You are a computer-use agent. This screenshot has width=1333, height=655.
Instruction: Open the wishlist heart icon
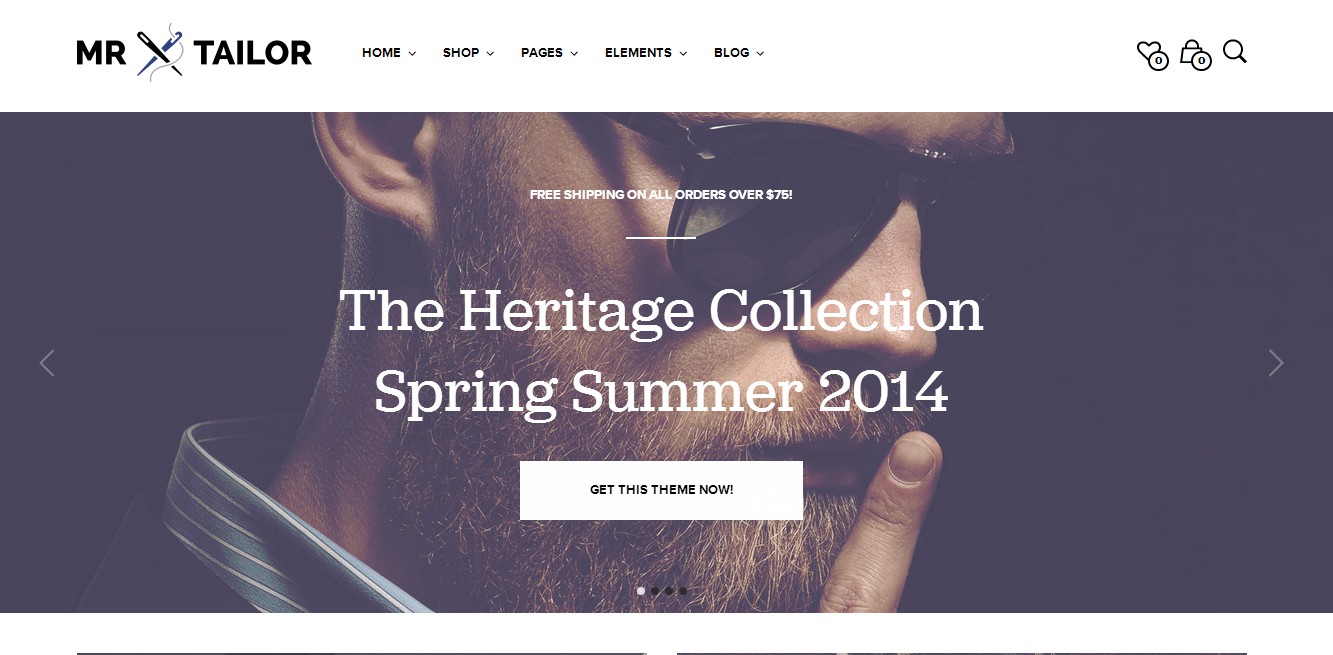point(1152,54)
